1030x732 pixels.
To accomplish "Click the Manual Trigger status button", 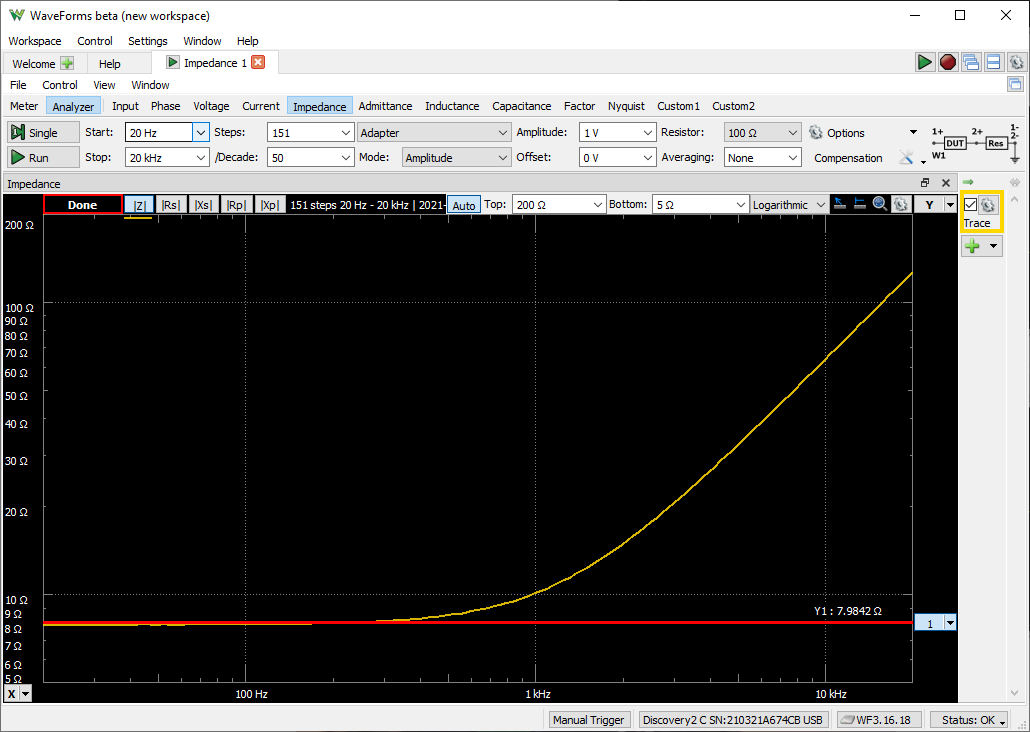I will 589,720.
